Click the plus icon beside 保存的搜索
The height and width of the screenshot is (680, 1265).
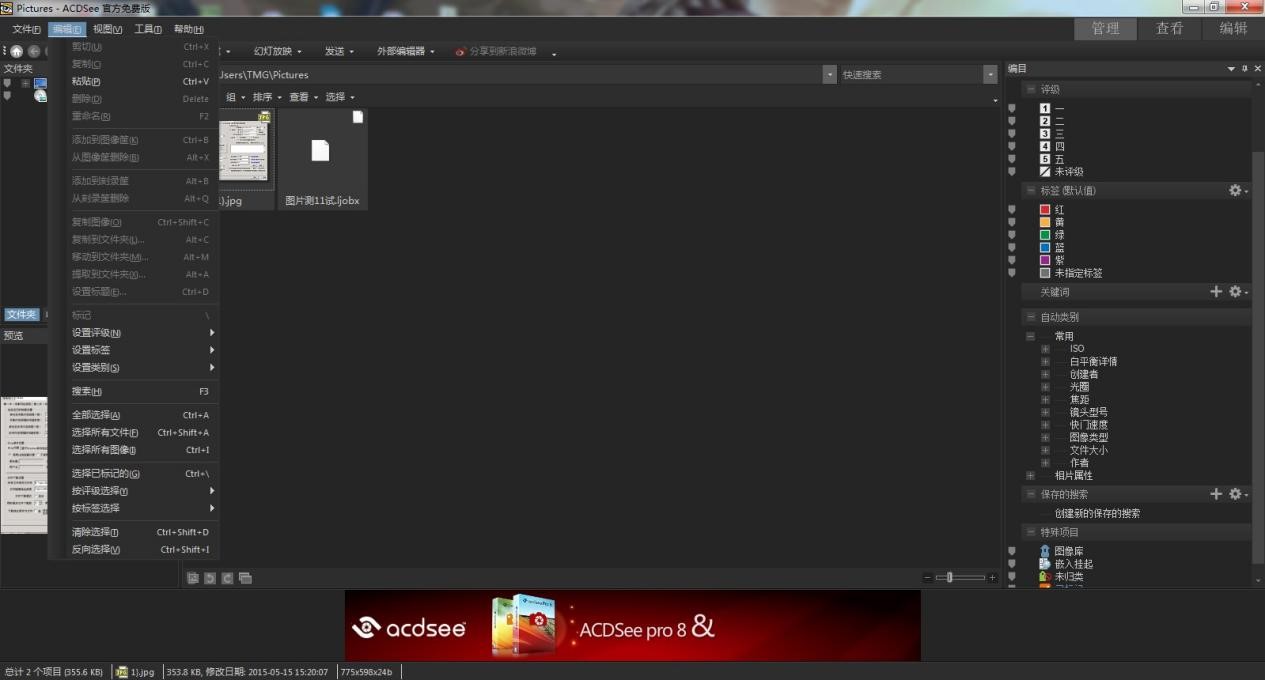tap(1216, 493)
